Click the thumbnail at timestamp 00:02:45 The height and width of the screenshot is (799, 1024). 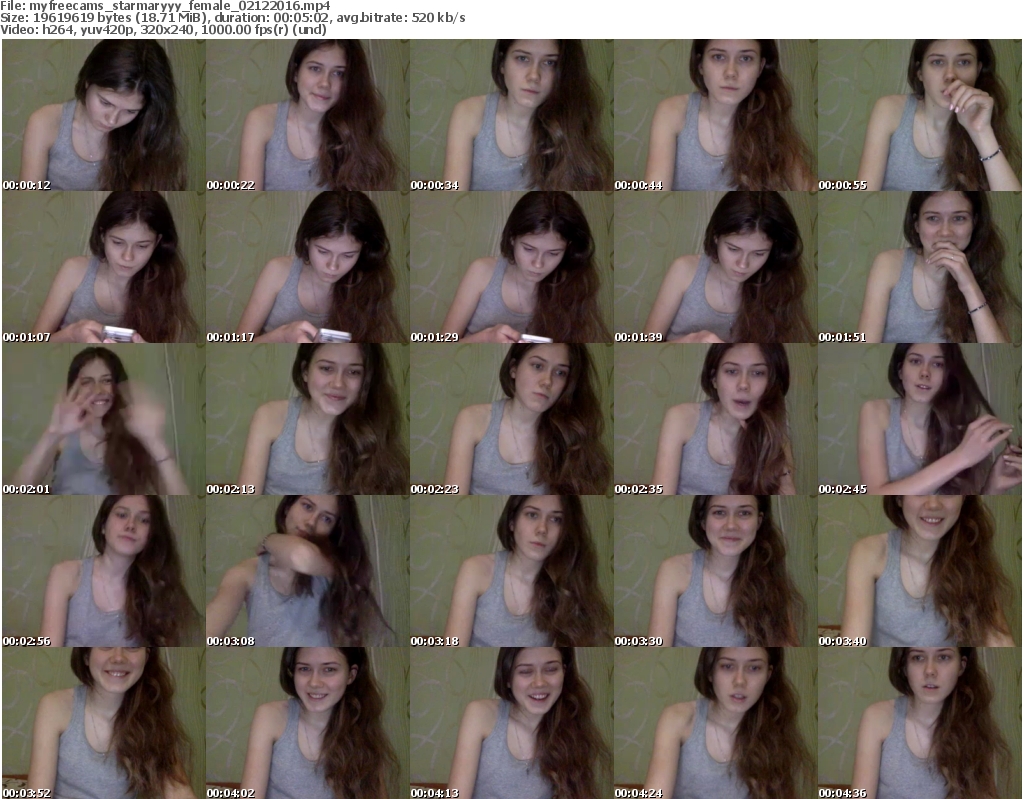(919, 420)
